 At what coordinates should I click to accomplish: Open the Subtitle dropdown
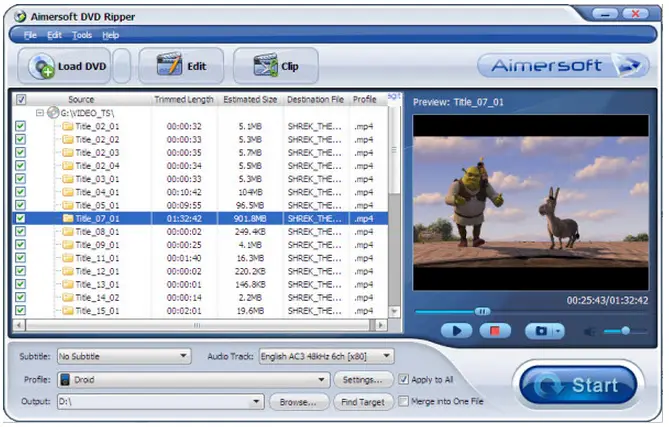[x=124, y=356]
